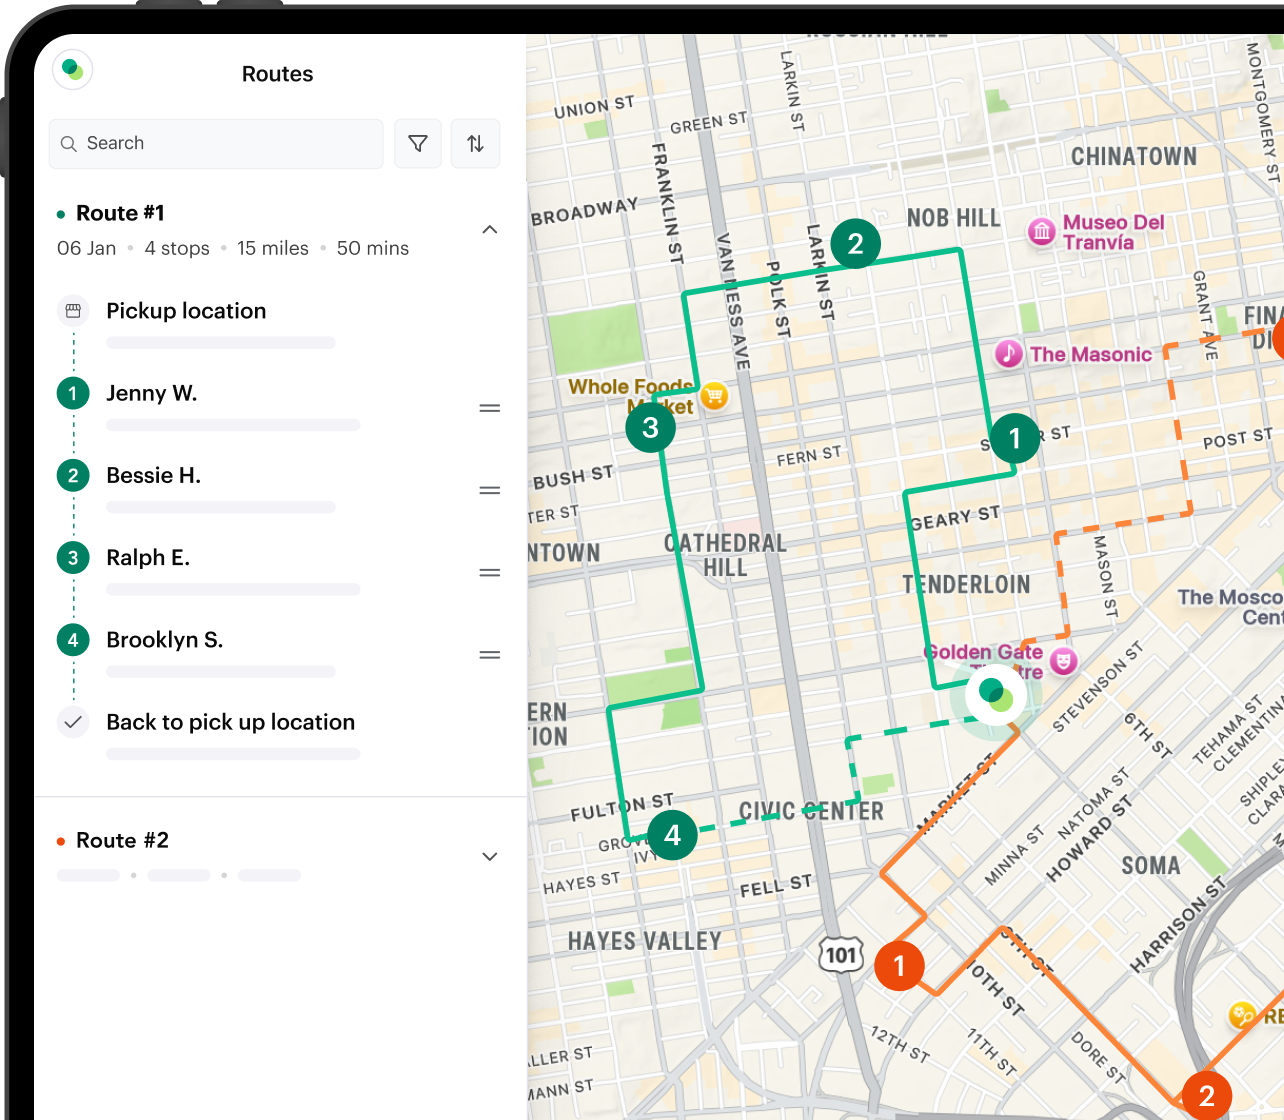Click the 15 miles route detail
This screenshot has height=1120, width=1284.
273,248
